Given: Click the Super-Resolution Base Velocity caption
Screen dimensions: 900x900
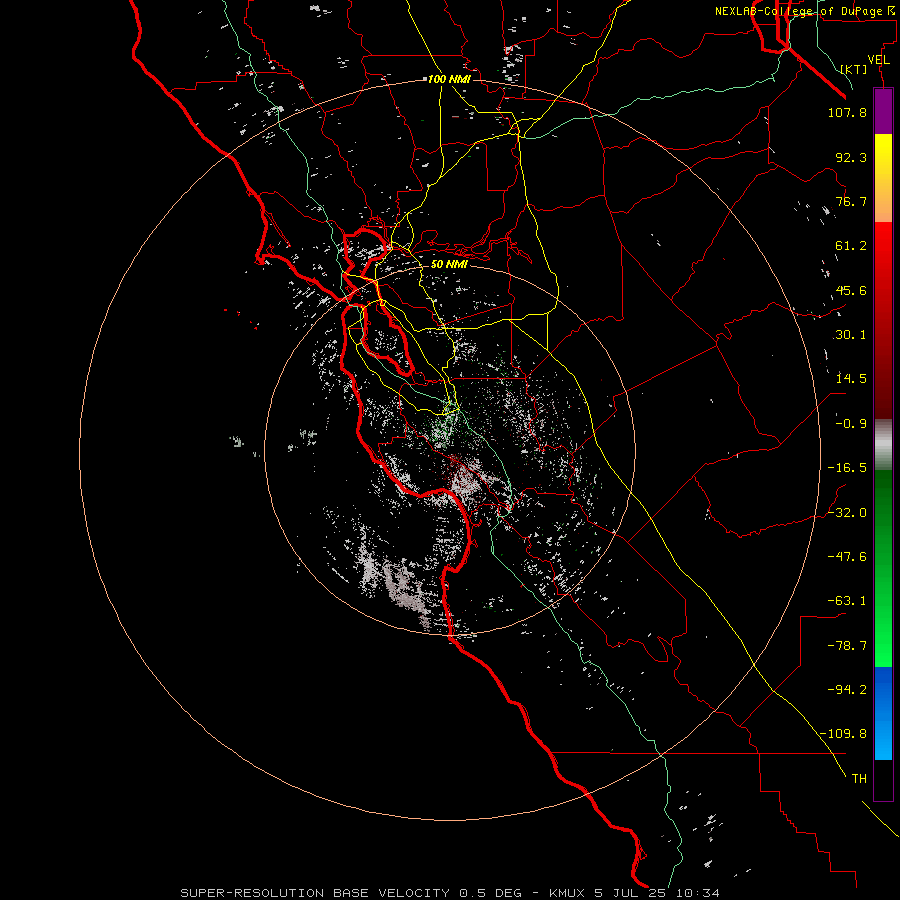Looking at the screenshot, I should click(450, 893).
